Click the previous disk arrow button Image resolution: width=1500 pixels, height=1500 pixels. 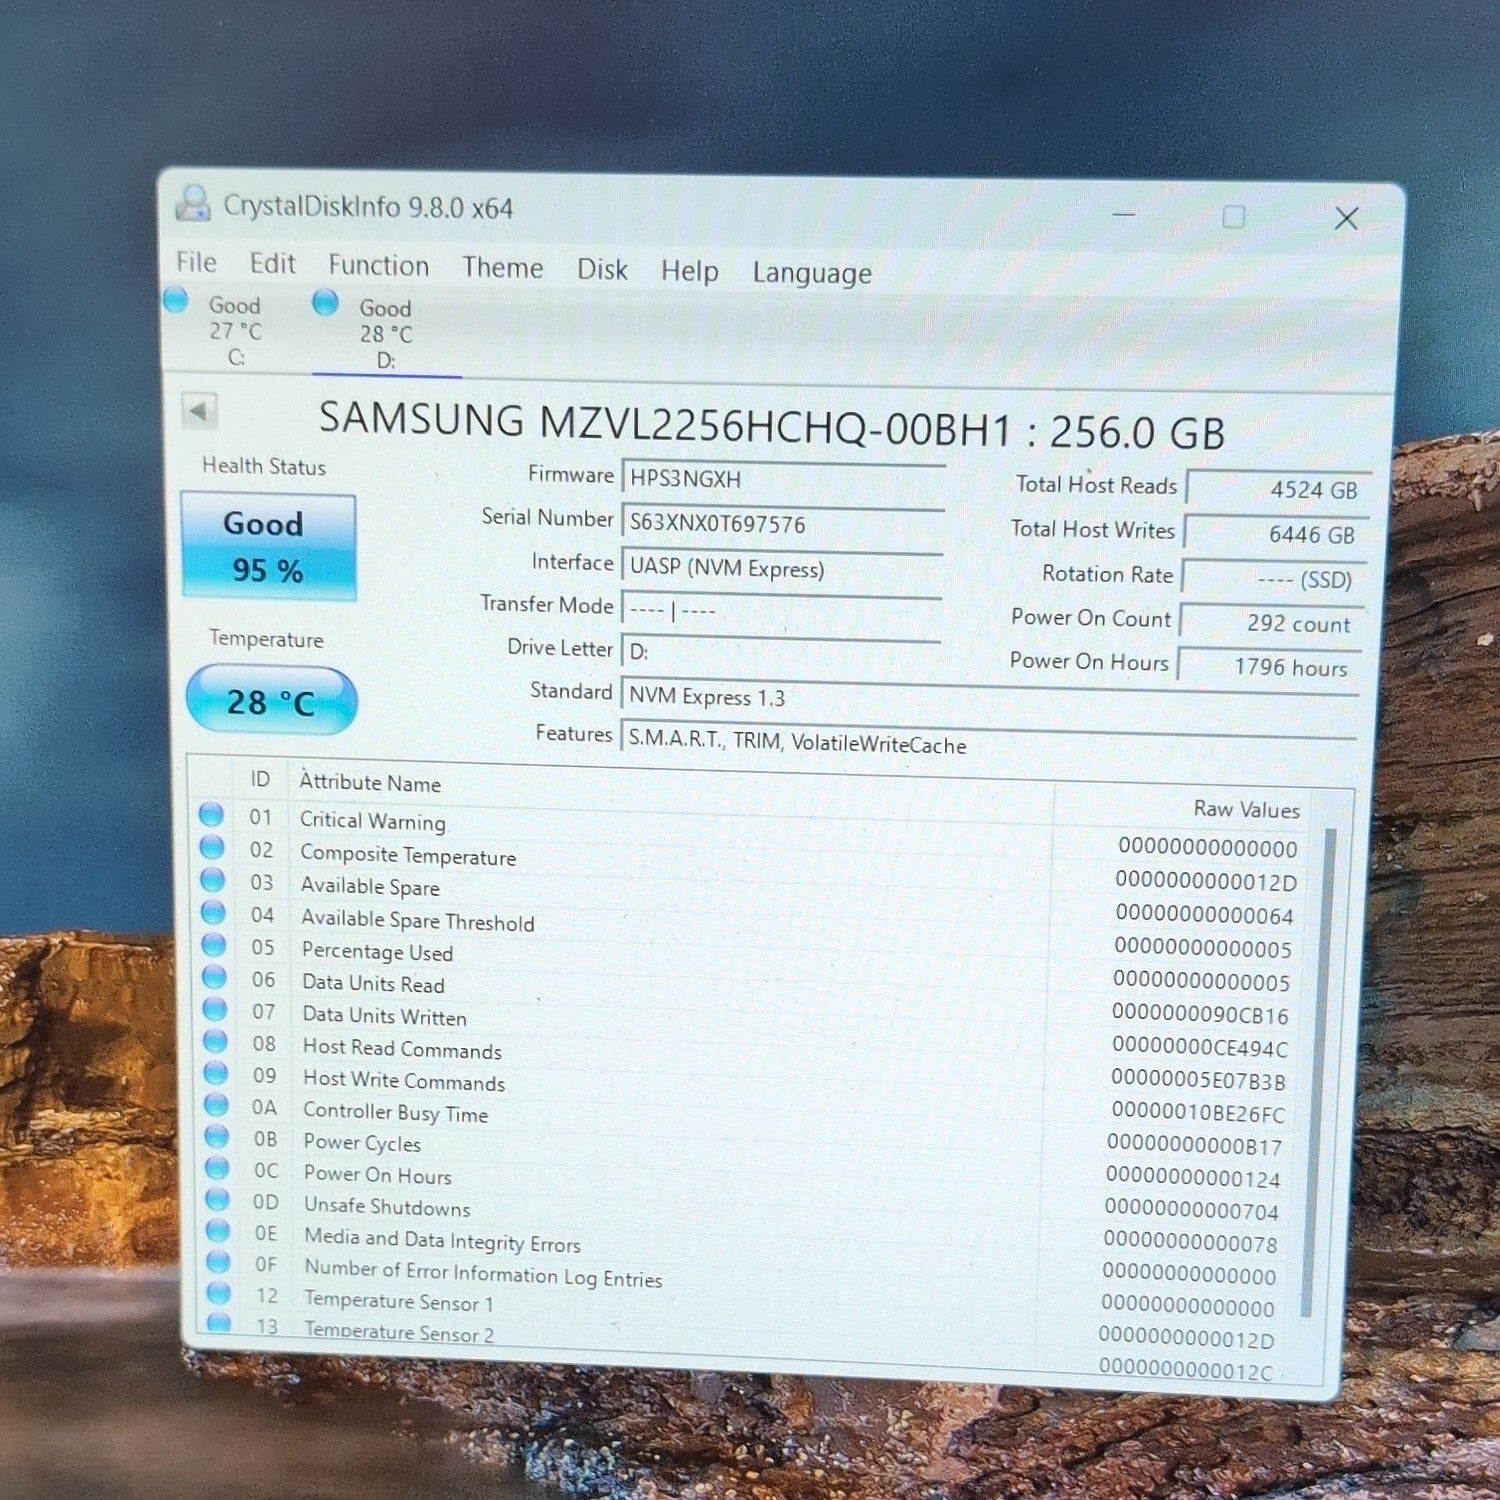coord(200,411)
